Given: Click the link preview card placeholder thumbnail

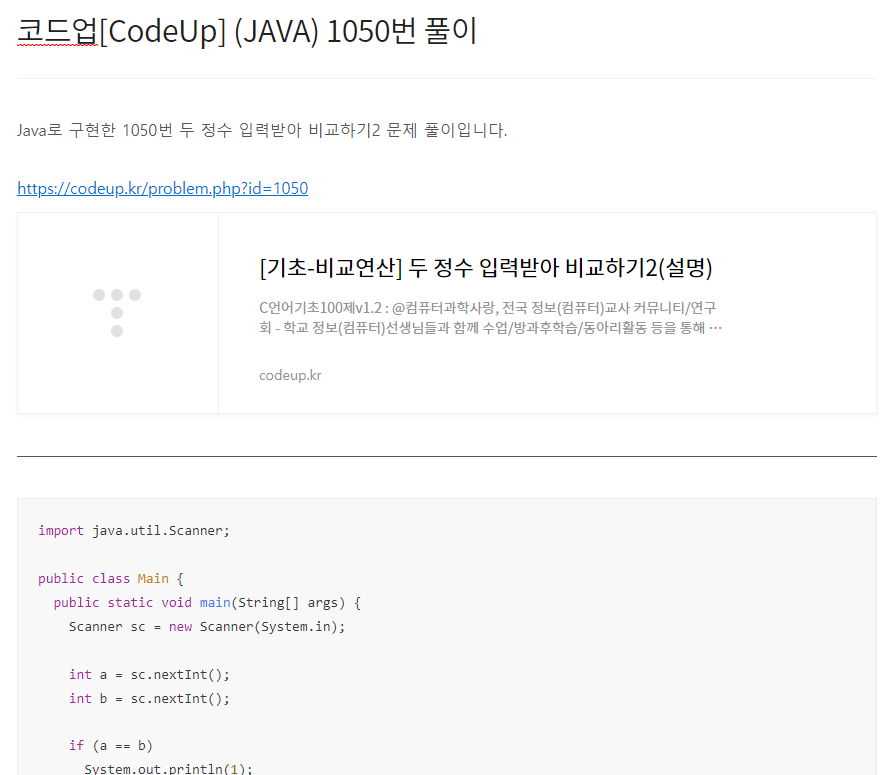Looking at the screenshot, I should [118, 313].
